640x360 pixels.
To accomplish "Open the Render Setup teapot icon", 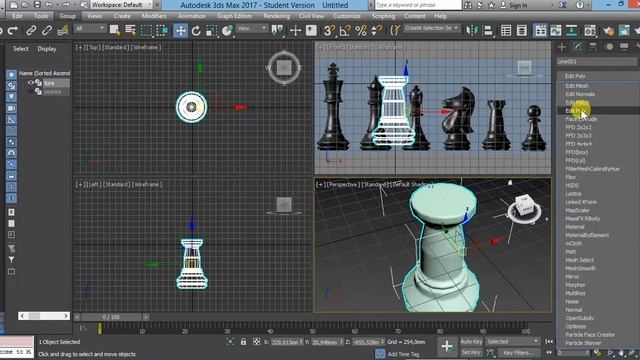I will 609,31.
